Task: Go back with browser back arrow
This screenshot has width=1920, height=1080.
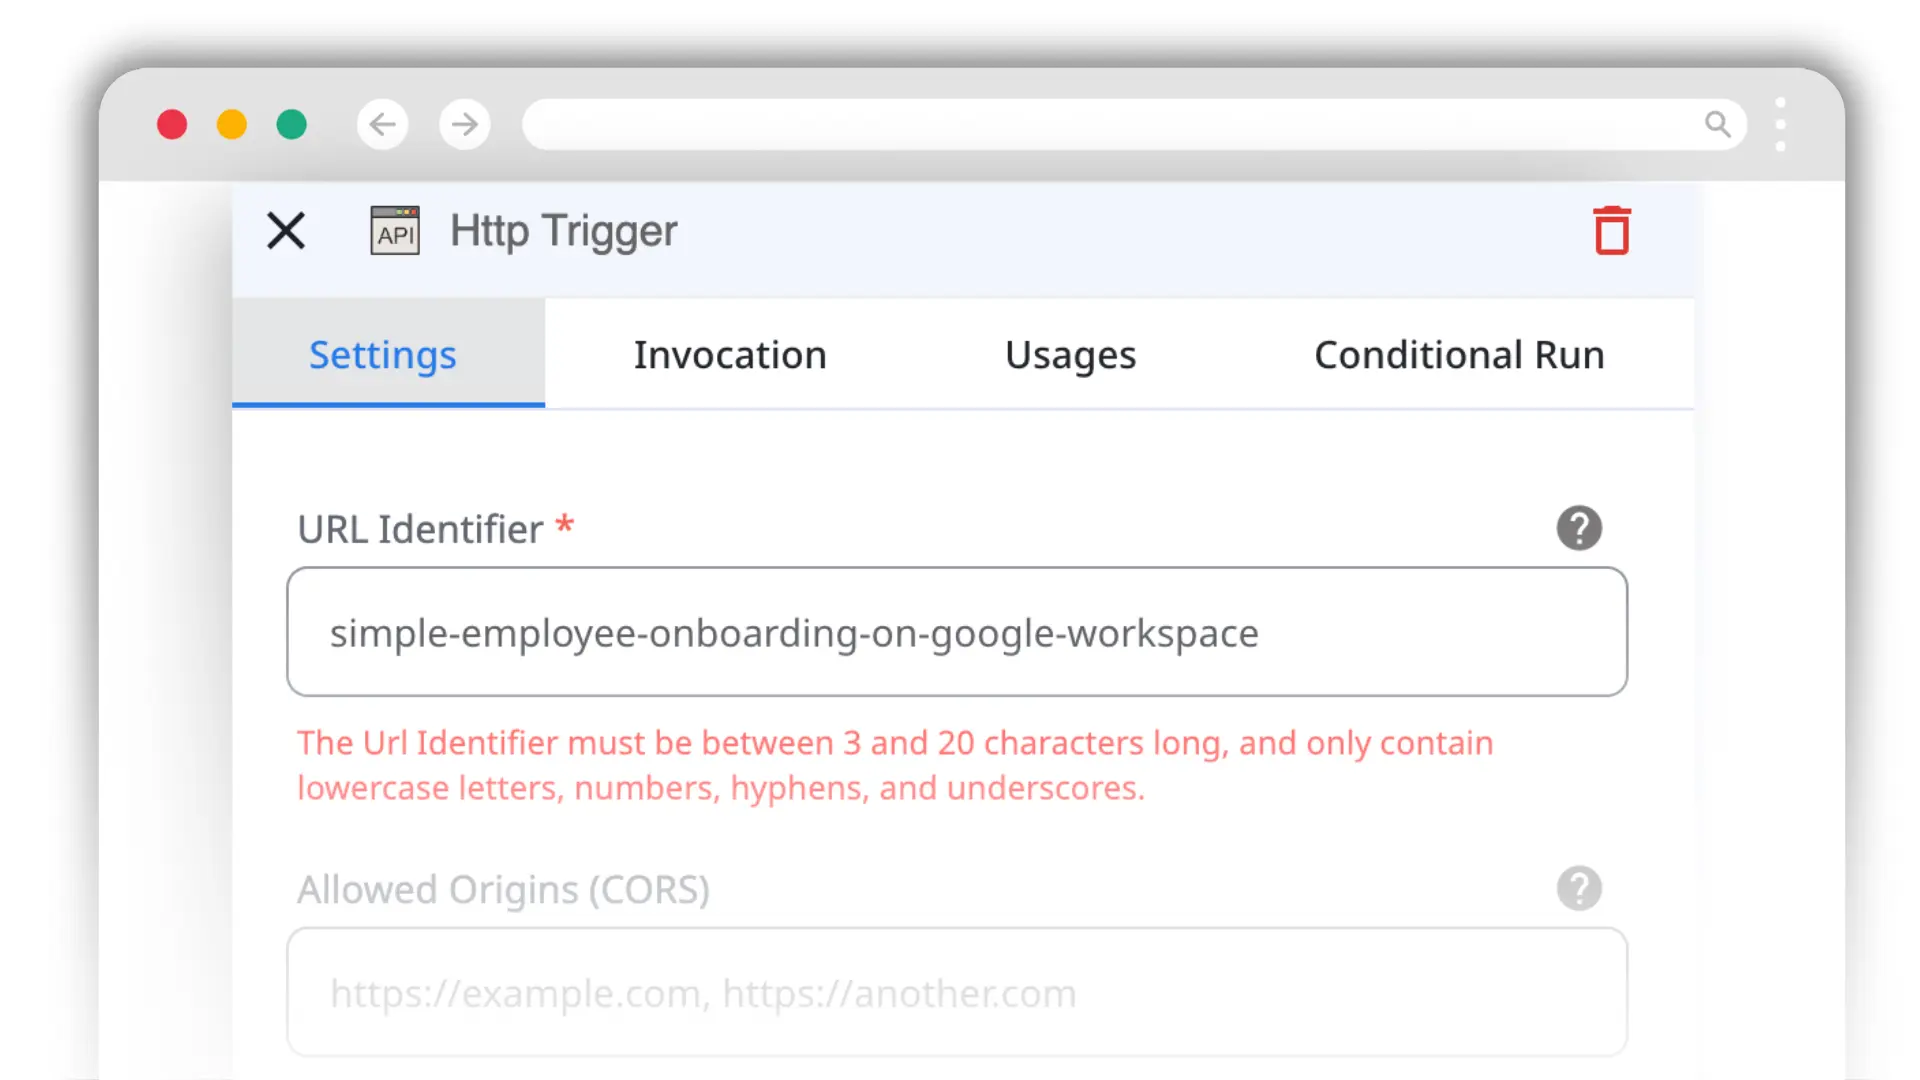Action: click(382, 124)
